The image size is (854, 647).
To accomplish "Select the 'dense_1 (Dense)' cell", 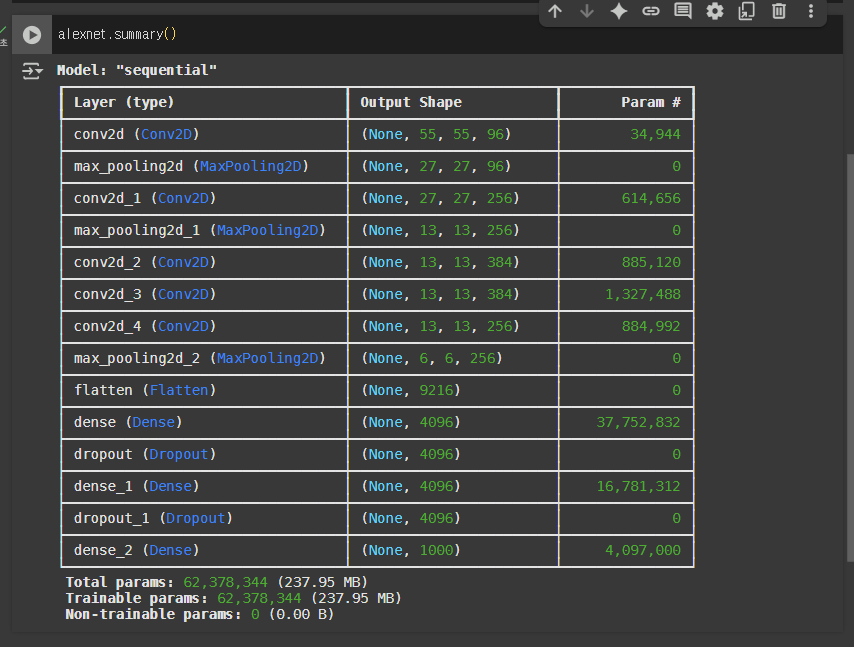I will pyautogui.click(x=137, y=486).
